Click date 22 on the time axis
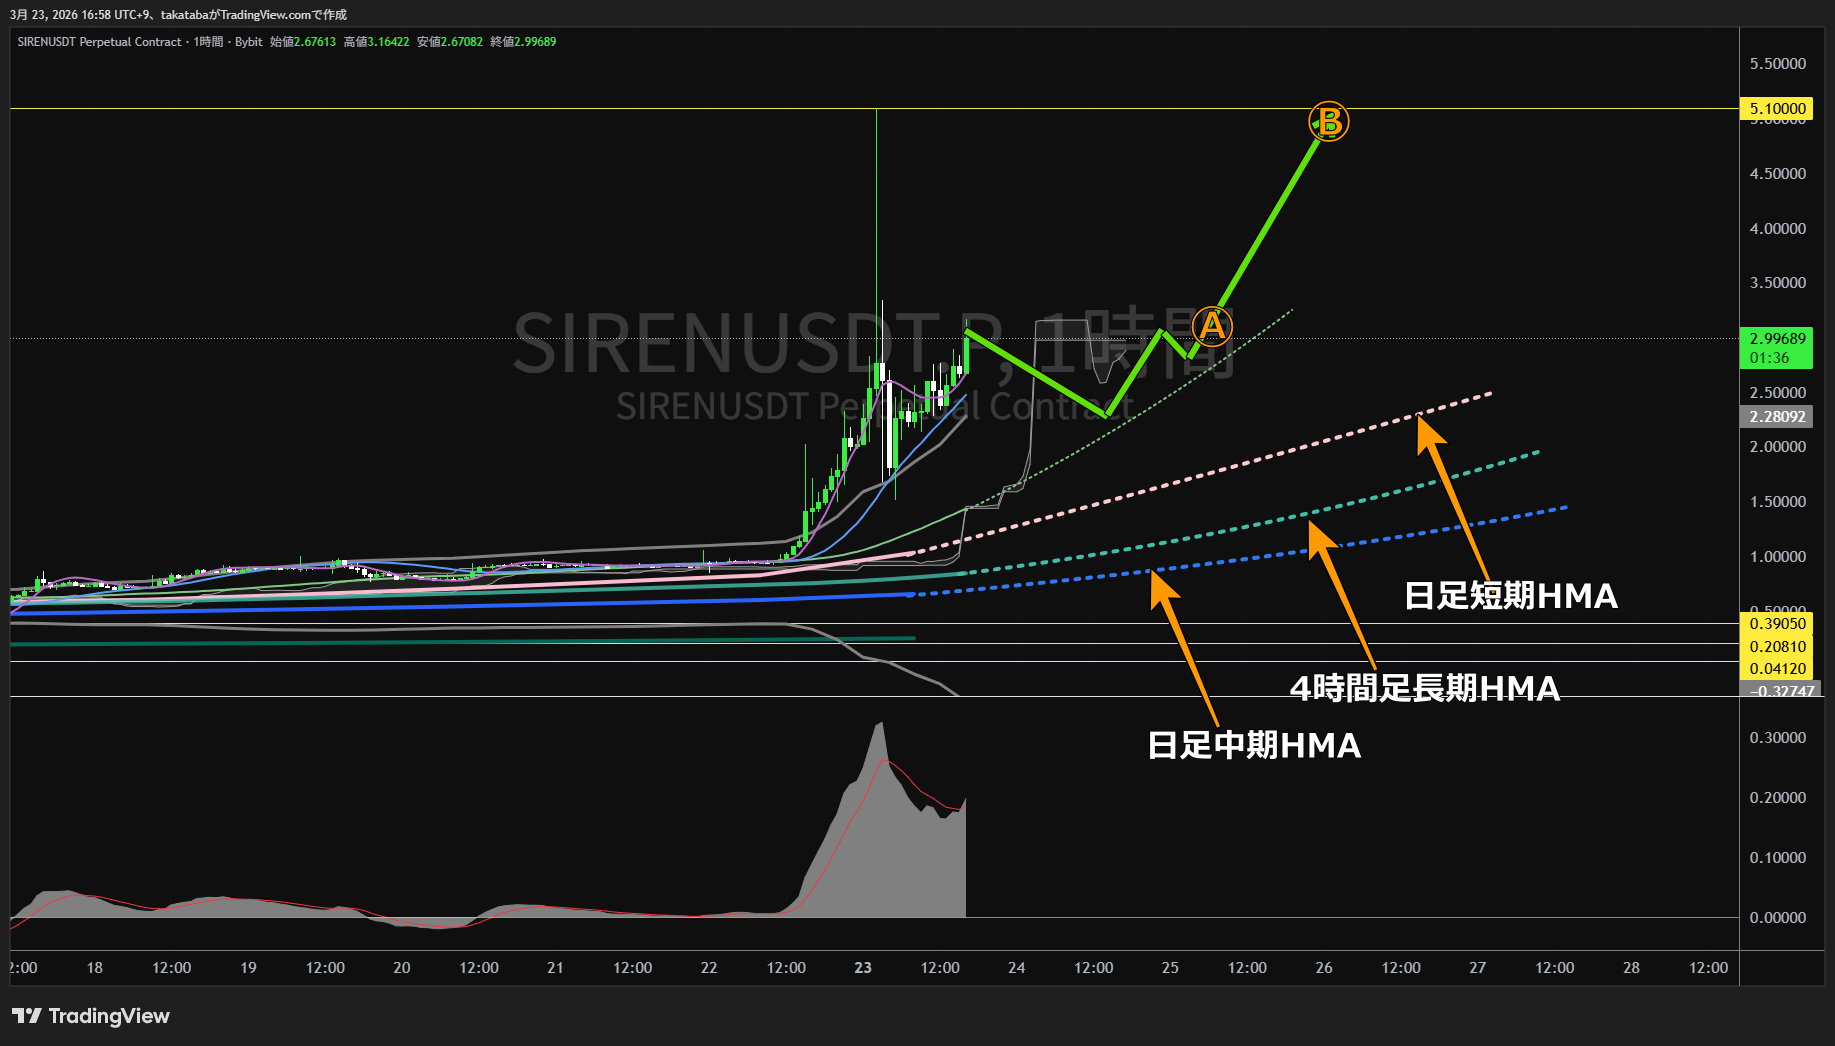Image resolution: width=1835 pixels, height=1046 pixels. (709, 968)
